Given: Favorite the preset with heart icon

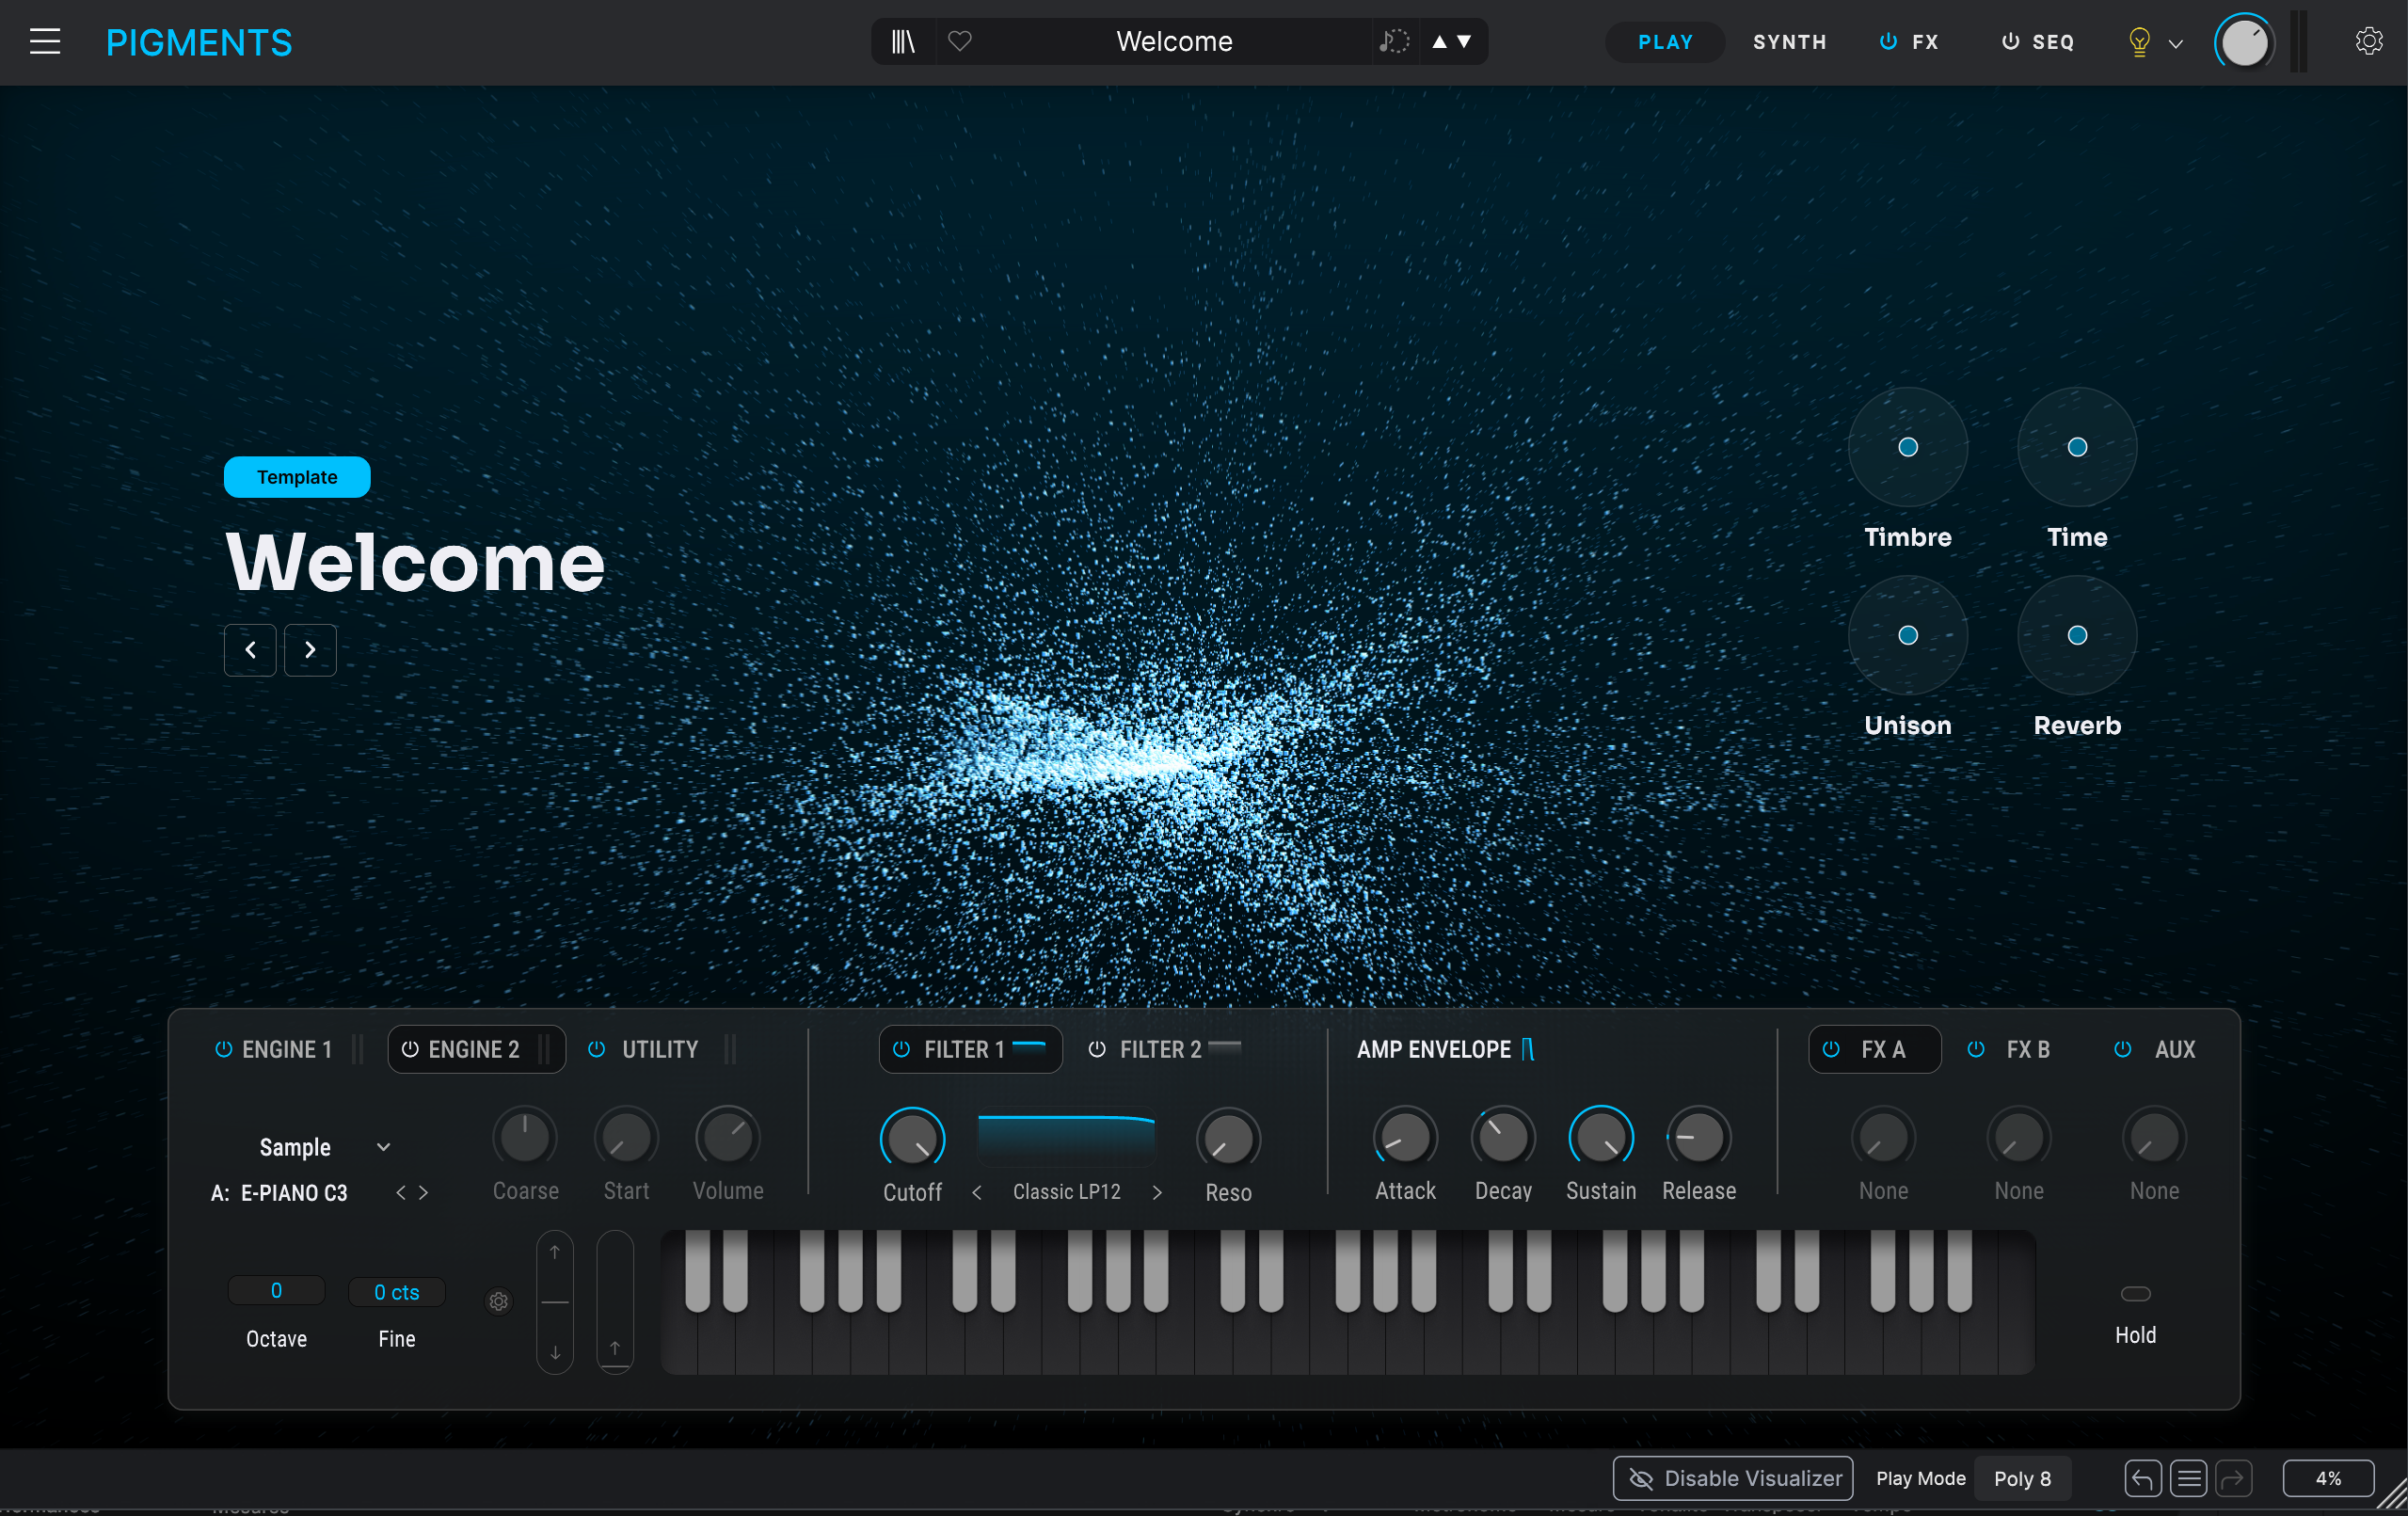Looking at the screenshot, I should [x=960, y=42].
